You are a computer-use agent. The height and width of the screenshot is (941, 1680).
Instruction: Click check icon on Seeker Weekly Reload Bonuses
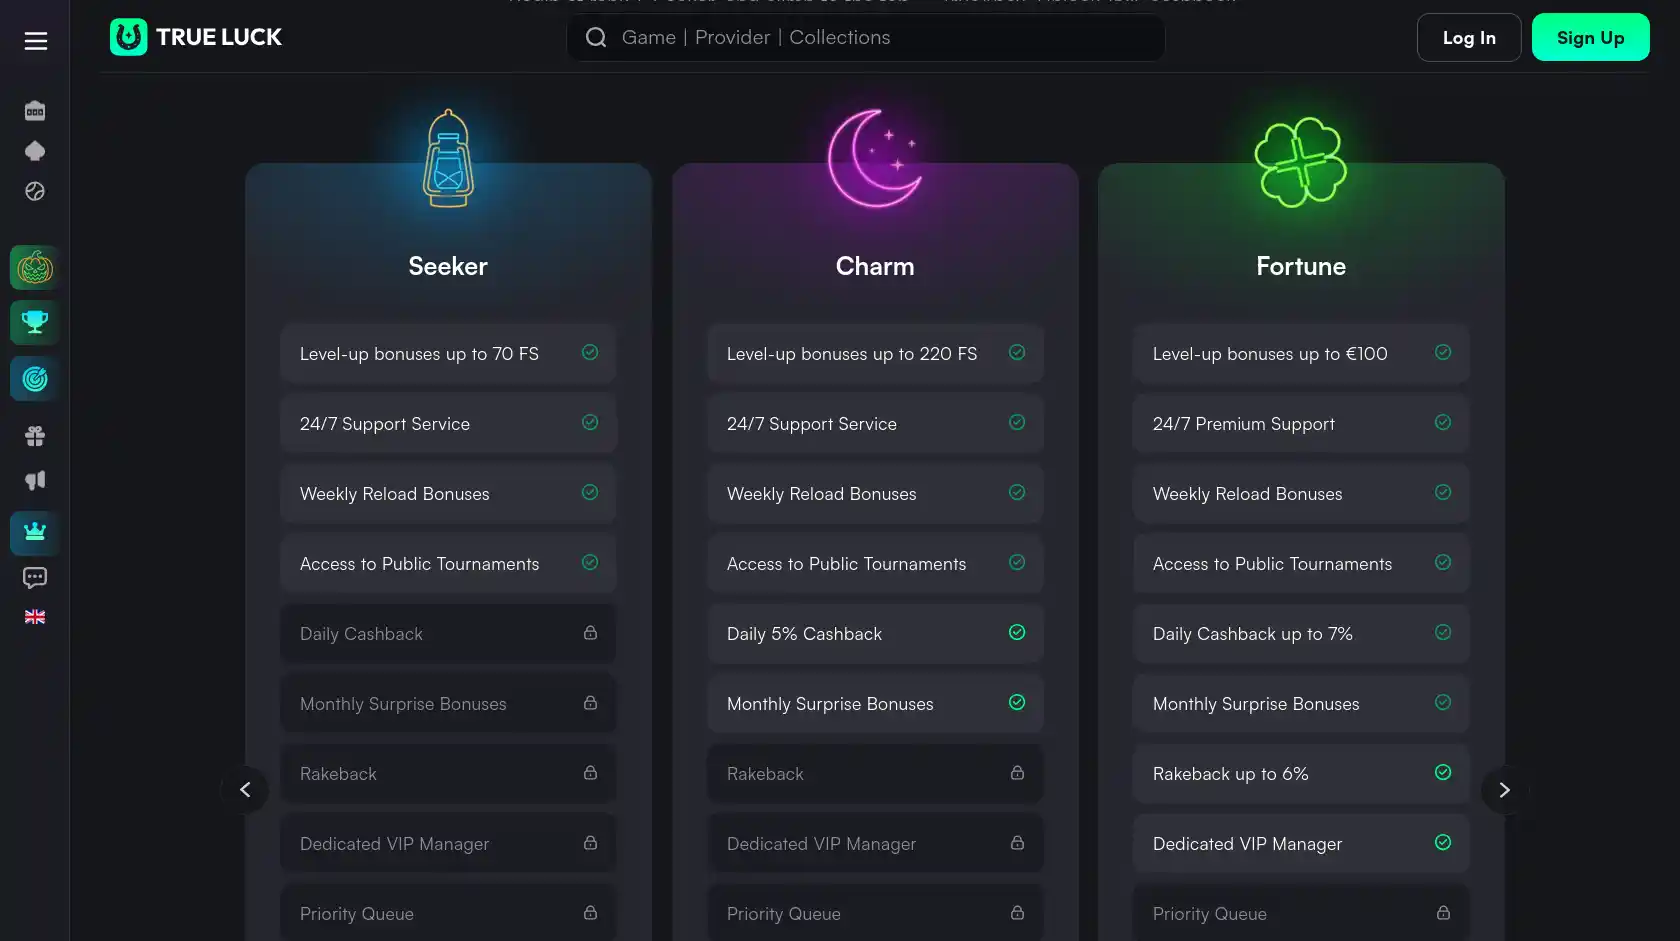[x=590, y=492]
